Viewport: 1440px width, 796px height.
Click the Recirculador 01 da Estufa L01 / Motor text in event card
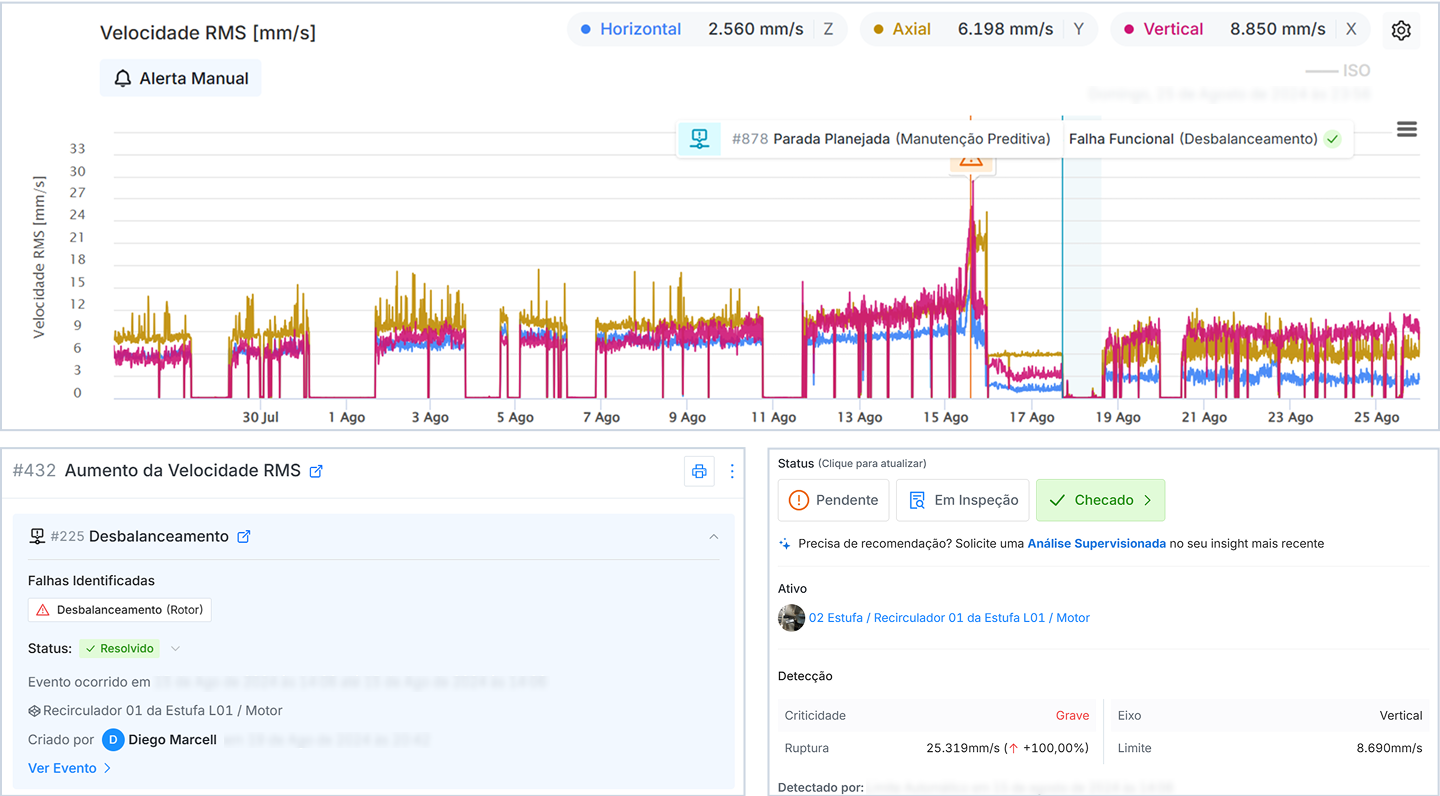point(162,711)
